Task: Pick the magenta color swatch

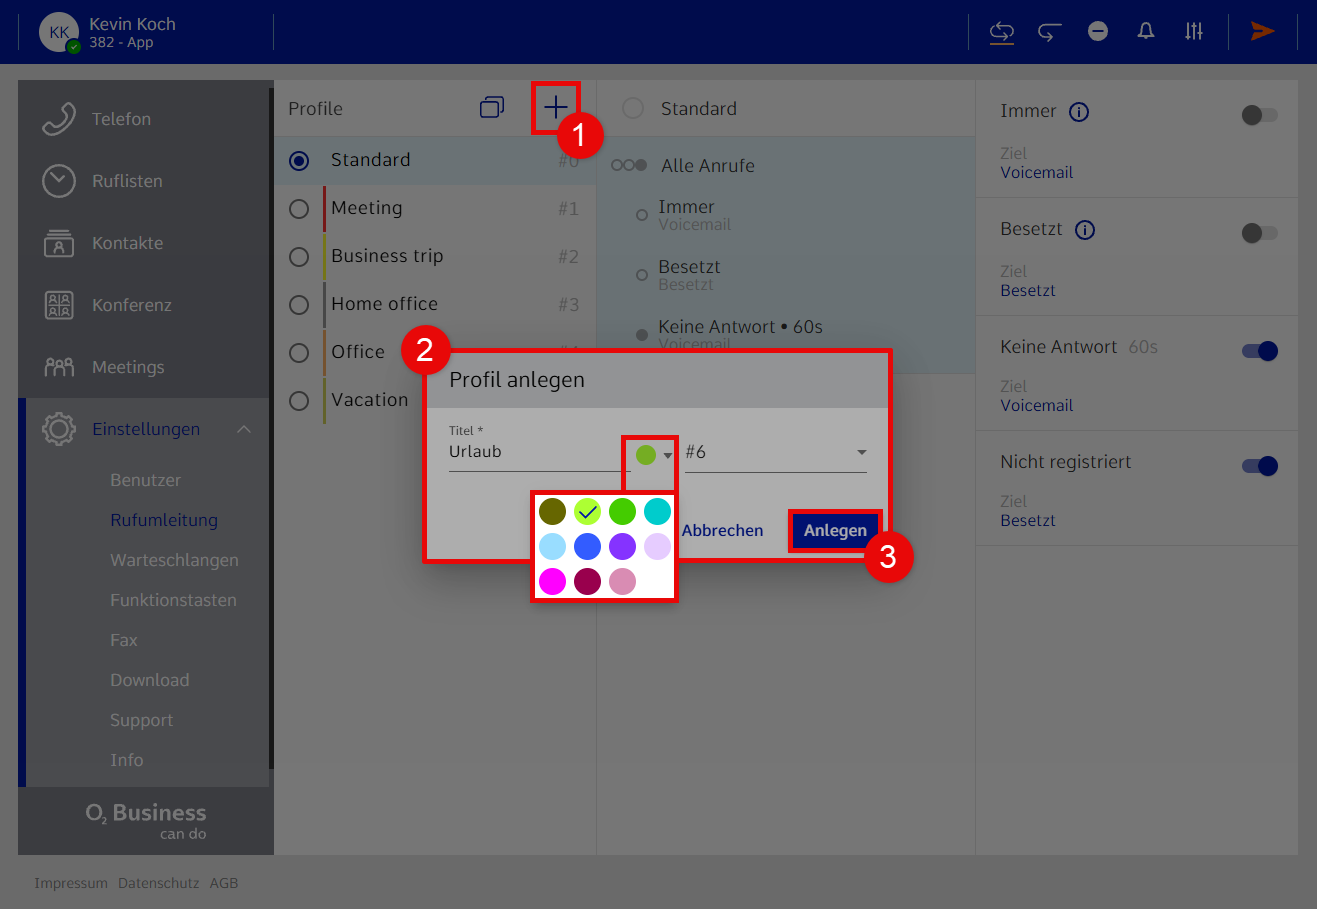Action: (552, 581)
